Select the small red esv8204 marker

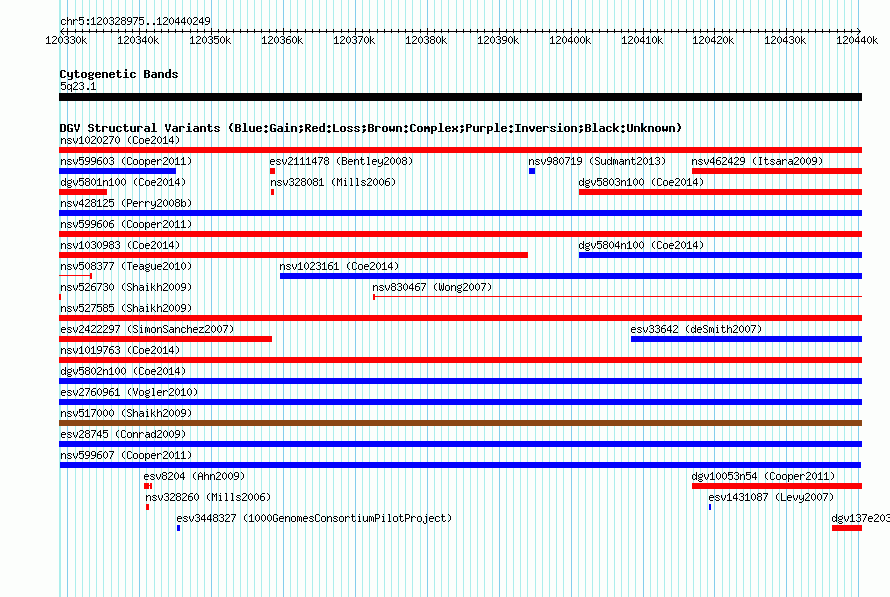coord(148,486)
